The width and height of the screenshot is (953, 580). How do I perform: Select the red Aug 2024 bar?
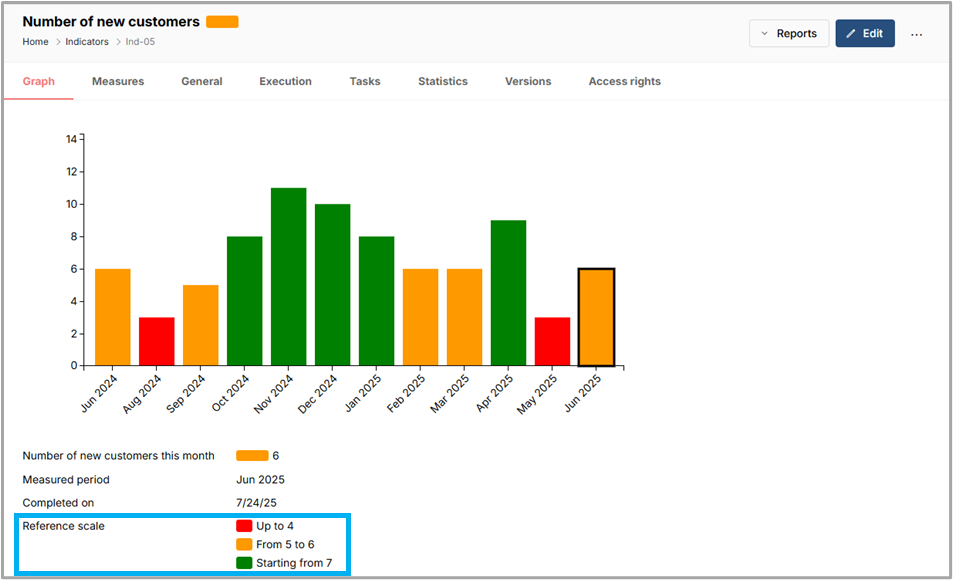point(156,341)
